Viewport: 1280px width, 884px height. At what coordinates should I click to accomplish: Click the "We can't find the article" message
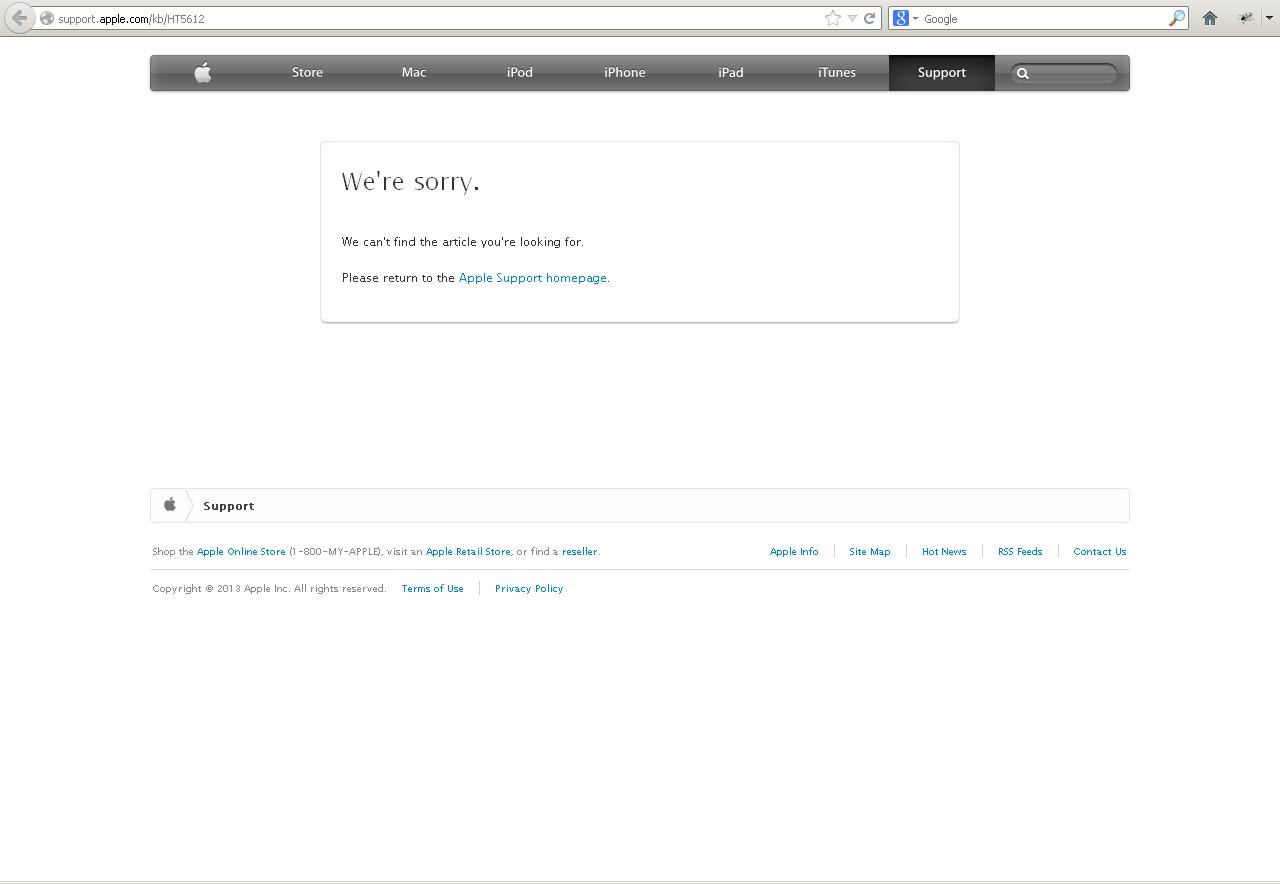coord(463,242)
